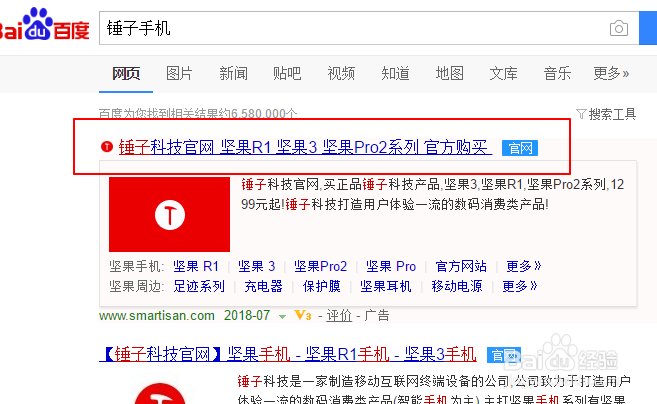The height and width of the screenshot is (404, 657).
Task: Open the 音乐 tab
Action: tap(557, 74)
